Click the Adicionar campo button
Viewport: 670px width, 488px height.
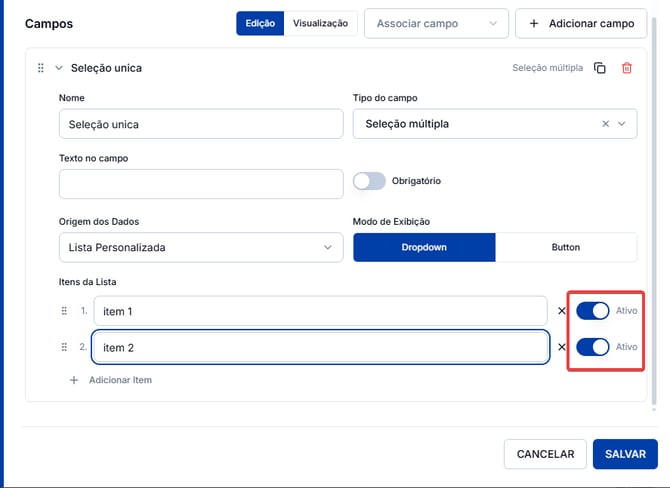click(581, 24)
